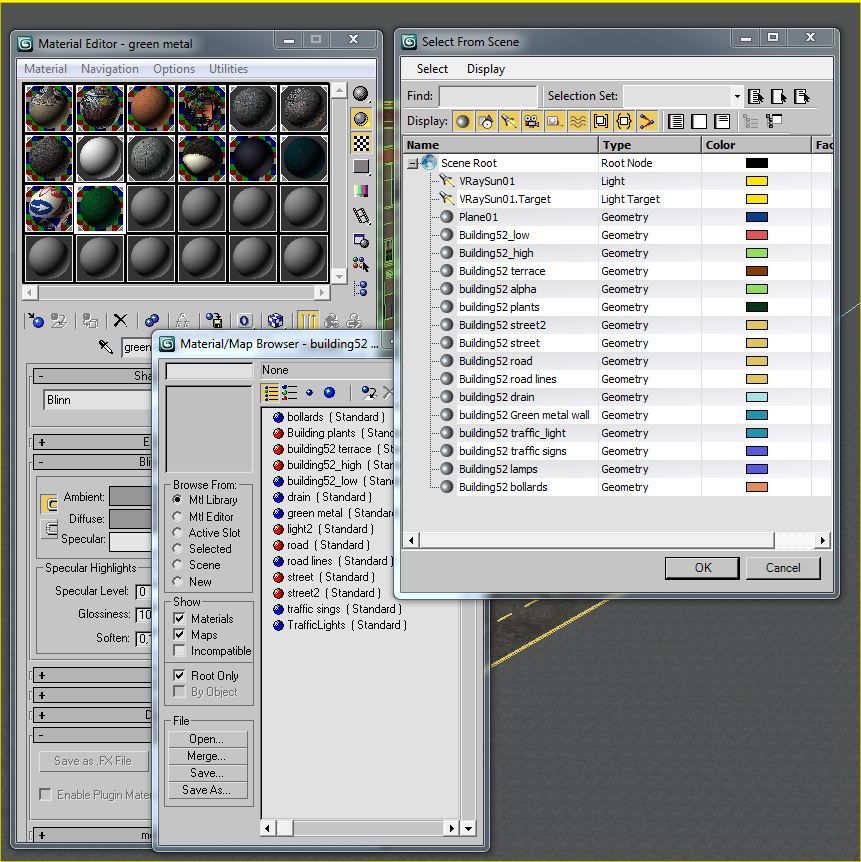861x862 pixels.
Task: Collapse the rollout containing Save as .FX File
Action: pos(92,734)
